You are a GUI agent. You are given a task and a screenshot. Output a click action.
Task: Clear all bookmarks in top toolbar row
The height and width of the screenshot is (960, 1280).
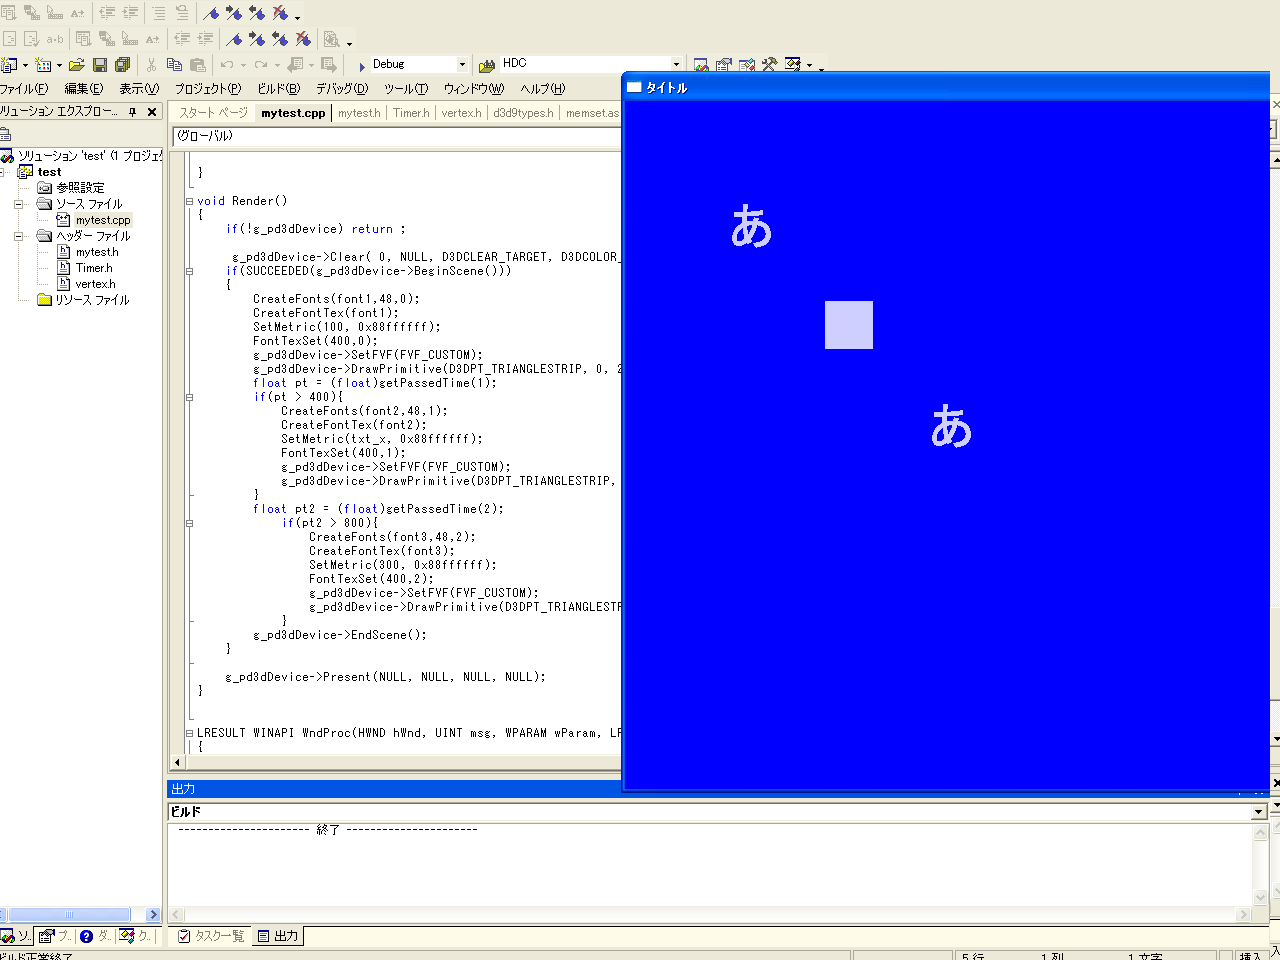coord(280,13)
